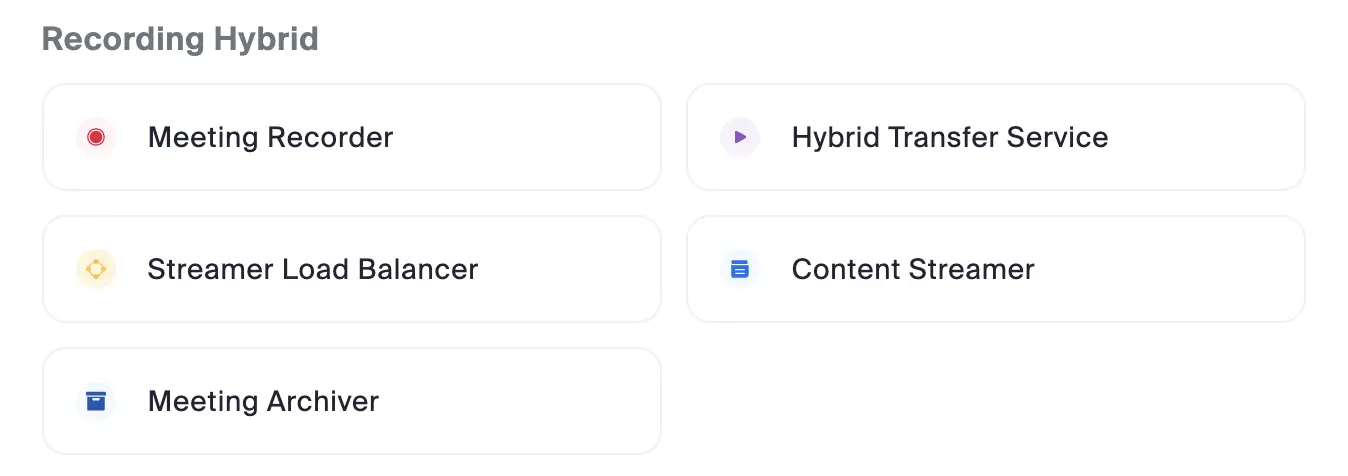This screenshot has width=1348, height=476.
Task: Click the "Meeting Recorder" label text
Action: (270, 137)
